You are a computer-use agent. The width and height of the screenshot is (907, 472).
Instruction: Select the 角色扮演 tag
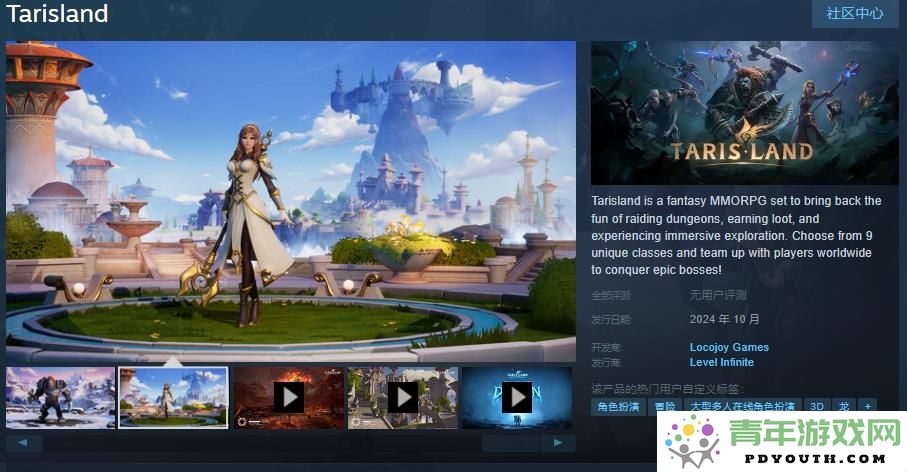pyautogui.click(x=618, y=406)
